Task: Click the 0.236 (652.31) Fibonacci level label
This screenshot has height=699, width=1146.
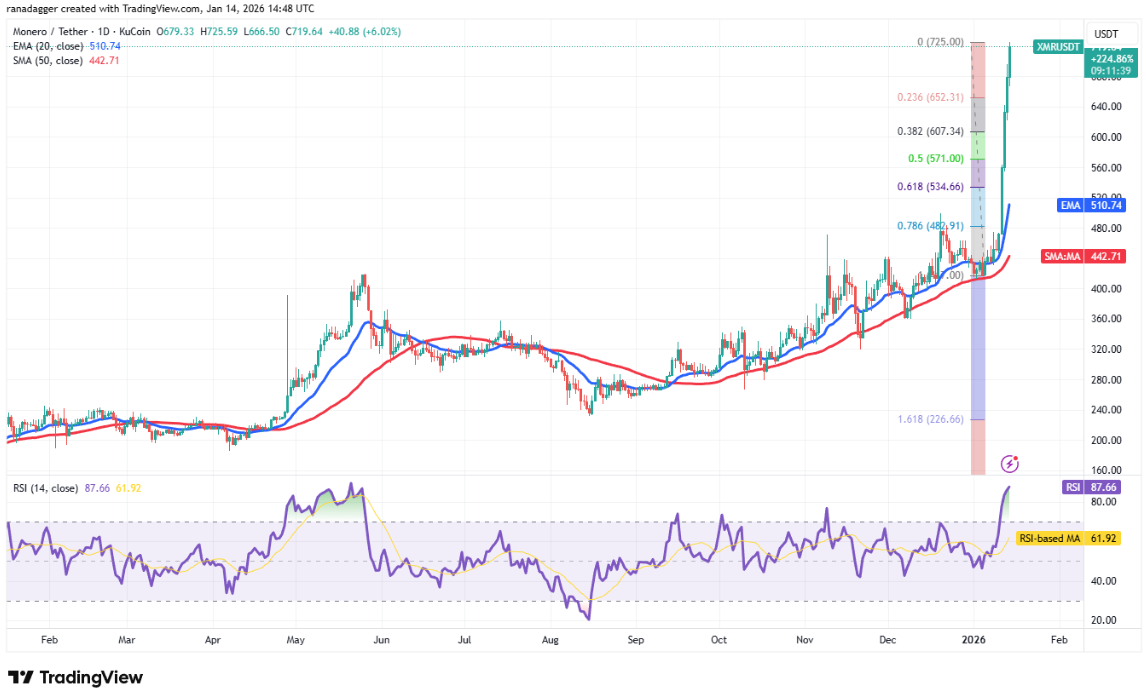Action: click(928, 97)
